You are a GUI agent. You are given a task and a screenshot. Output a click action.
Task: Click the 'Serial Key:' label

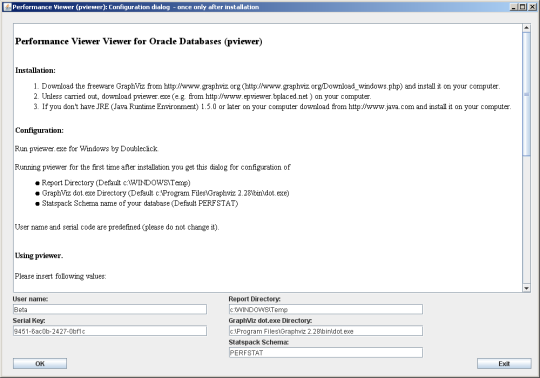tap(29, 321)
